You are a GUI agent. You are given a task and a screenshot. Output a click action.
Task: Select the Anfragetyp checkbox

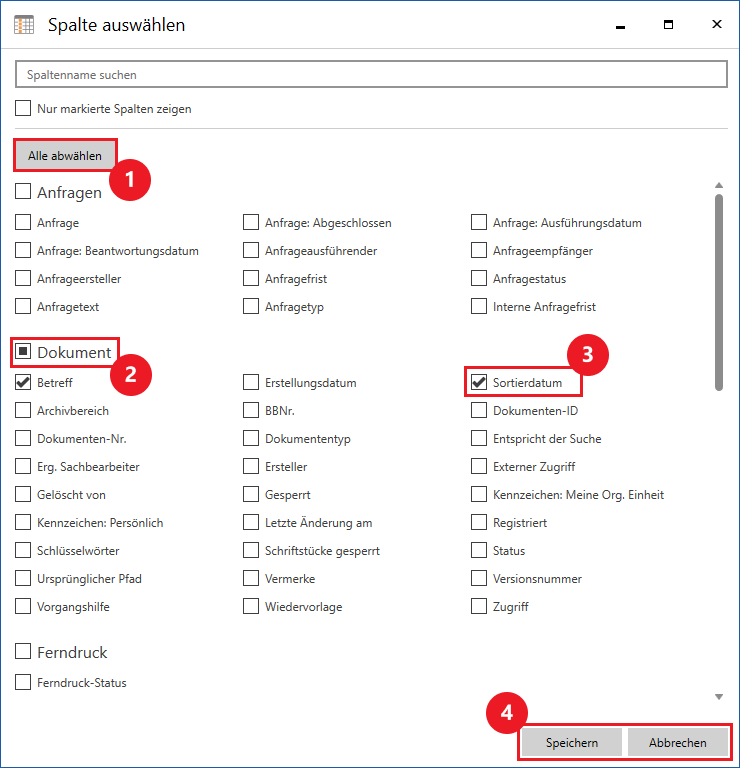(x=251, y=306)
